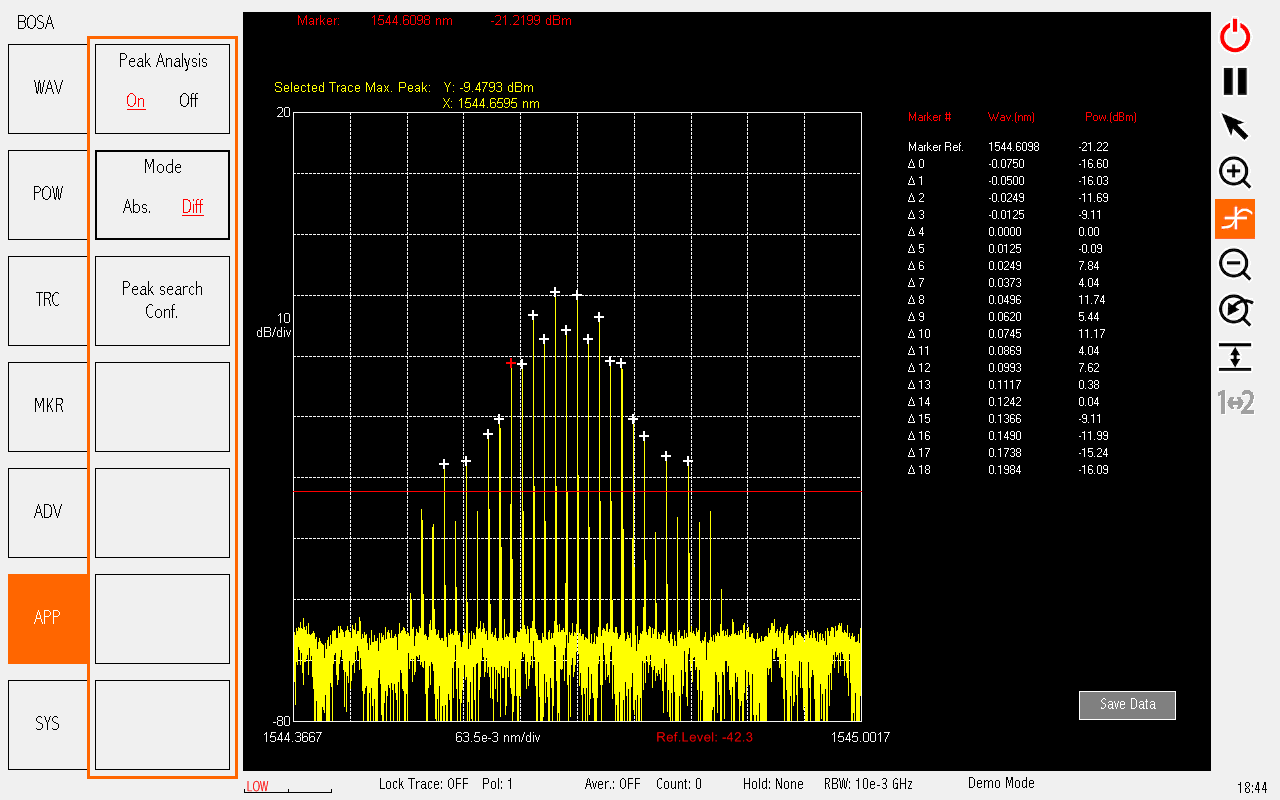
Task: Click the Save Data button
Action: coord(1127,705)
